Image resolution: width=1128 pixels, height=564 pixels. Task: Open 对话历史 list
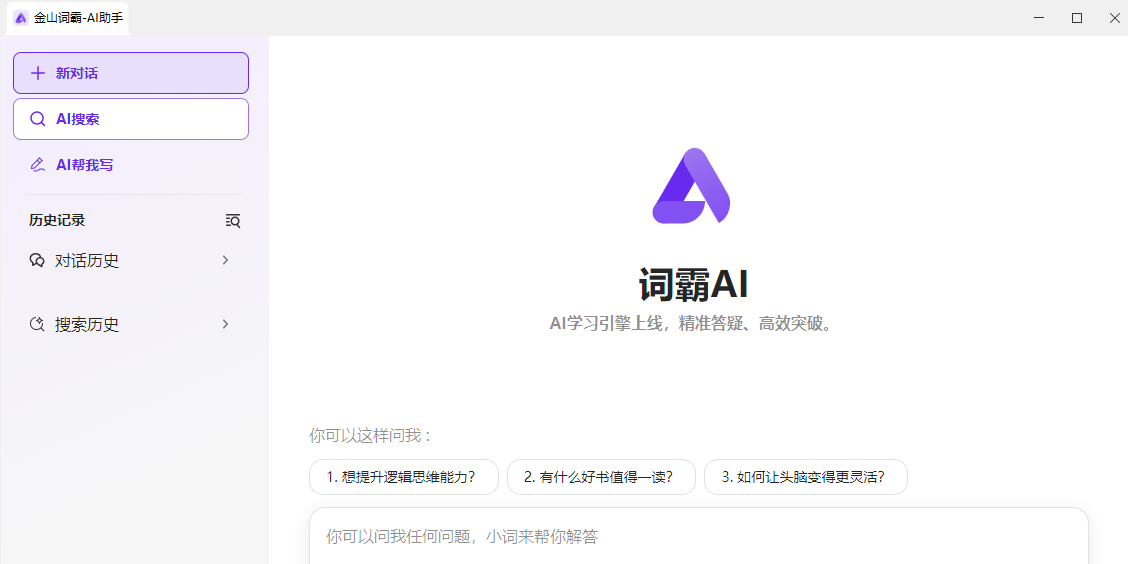131,260
